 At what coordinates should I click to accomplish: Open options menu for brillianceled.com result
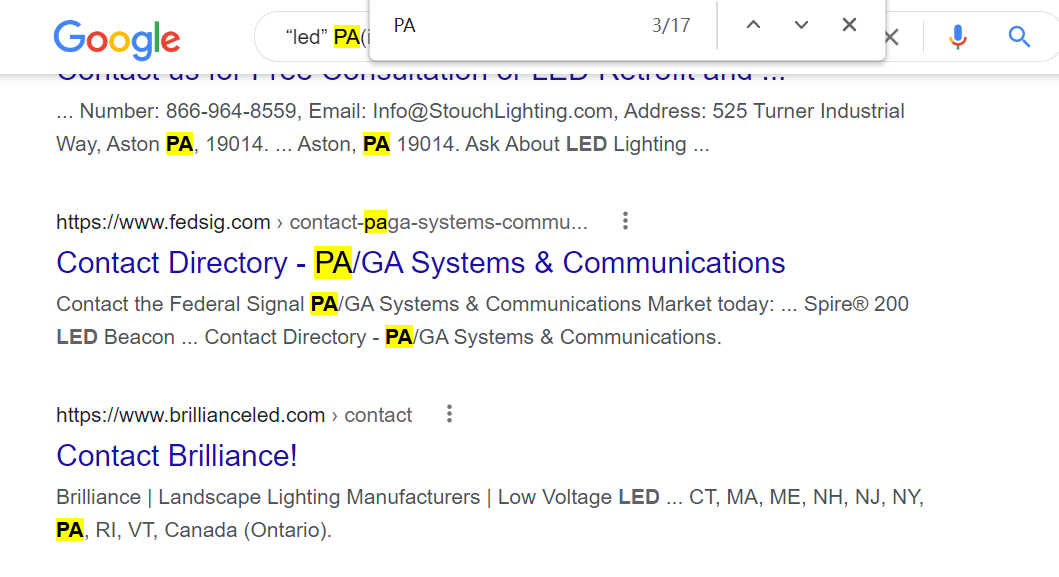[x=449, y=413]
